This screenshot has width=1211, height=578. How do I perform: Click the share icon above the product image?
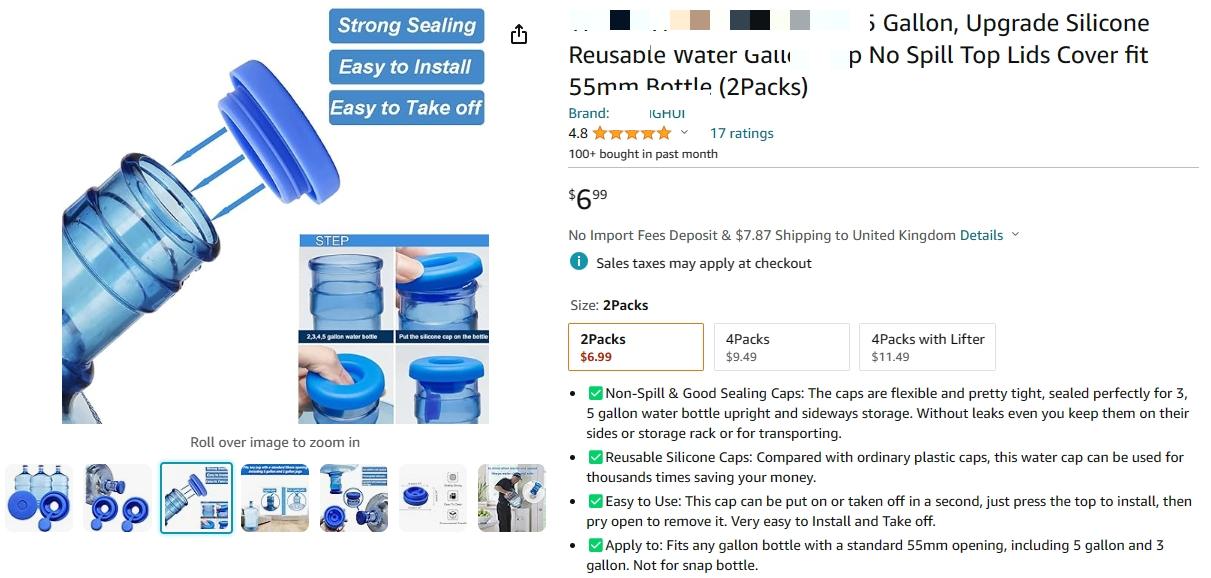(x=518, y=35)
